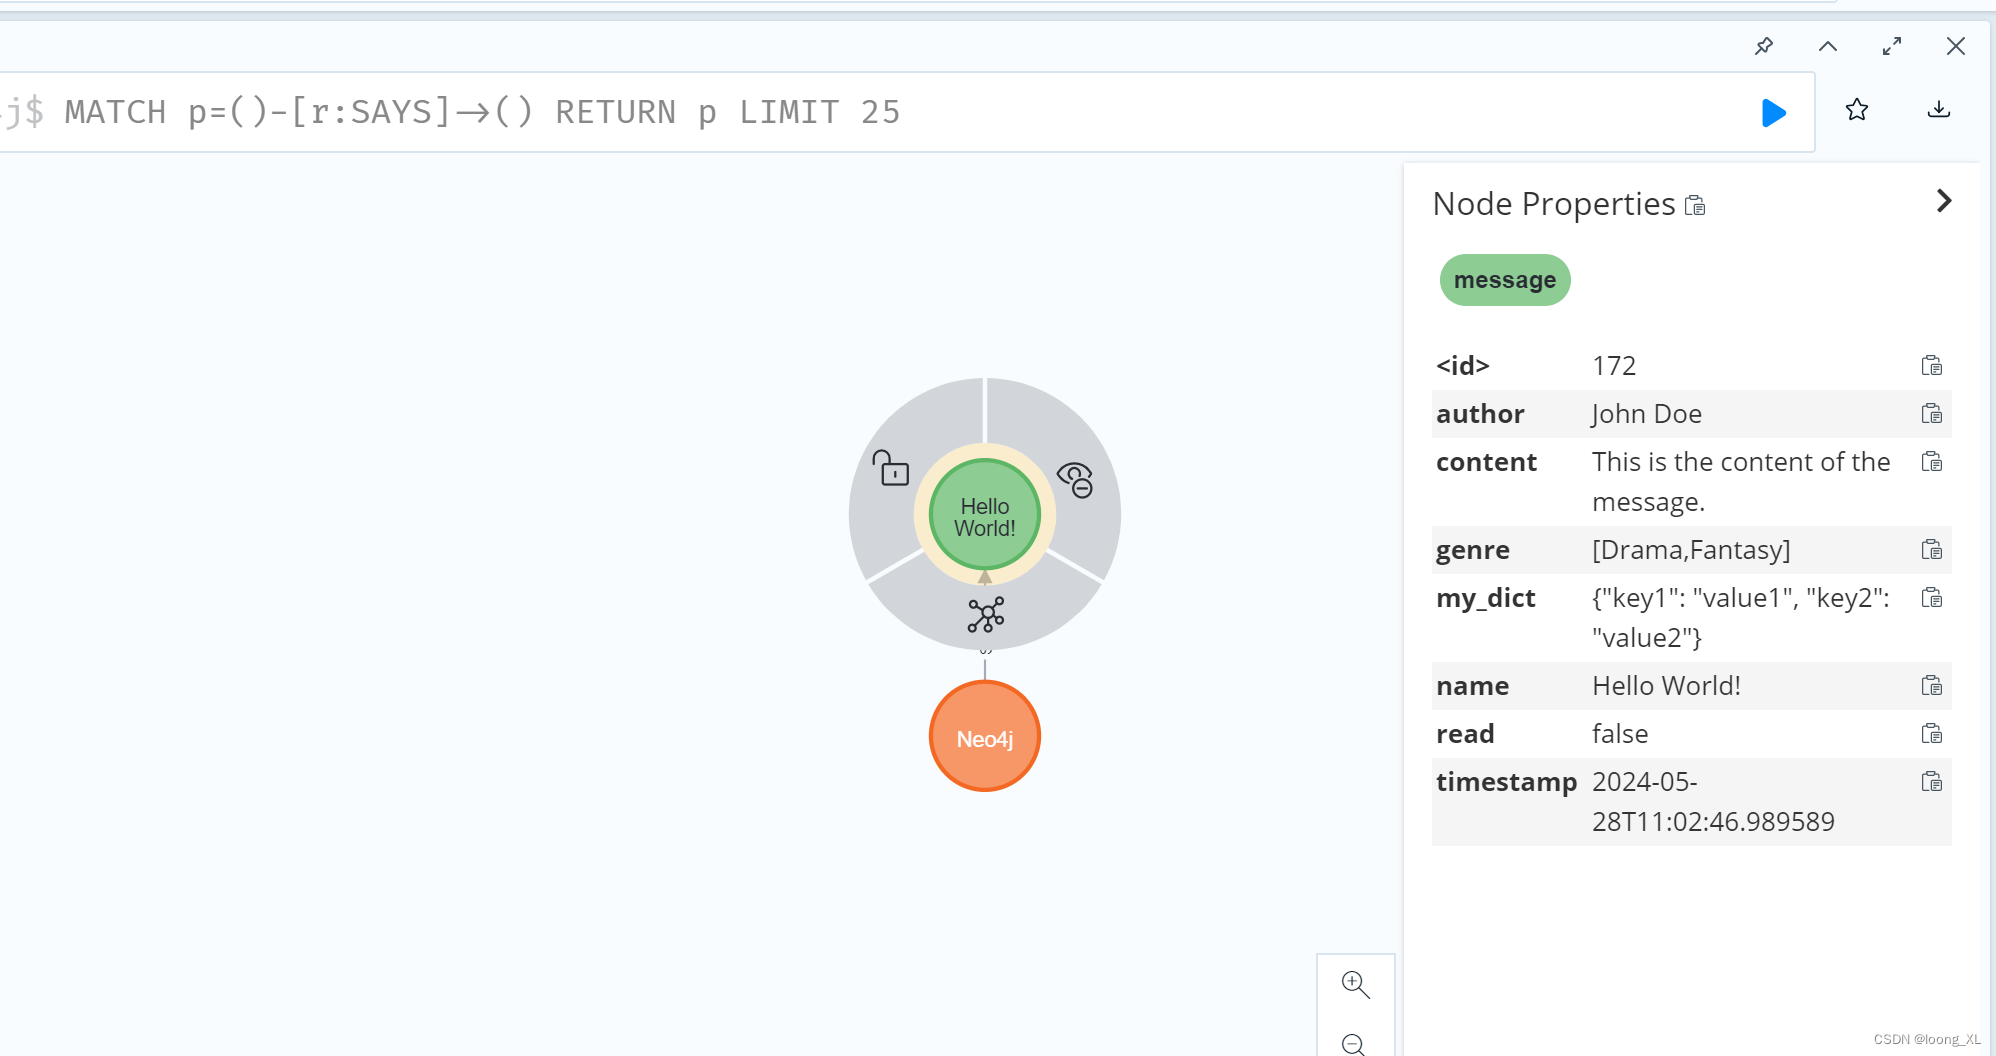1996x1056 pixels.
Task: Copy the name property value
Action: [1932, 686]
